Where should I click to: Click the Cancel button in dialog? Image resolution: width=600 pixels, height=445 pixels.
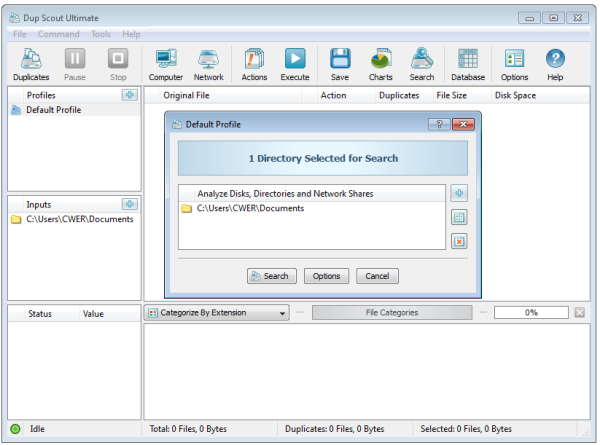coord(377,276)
